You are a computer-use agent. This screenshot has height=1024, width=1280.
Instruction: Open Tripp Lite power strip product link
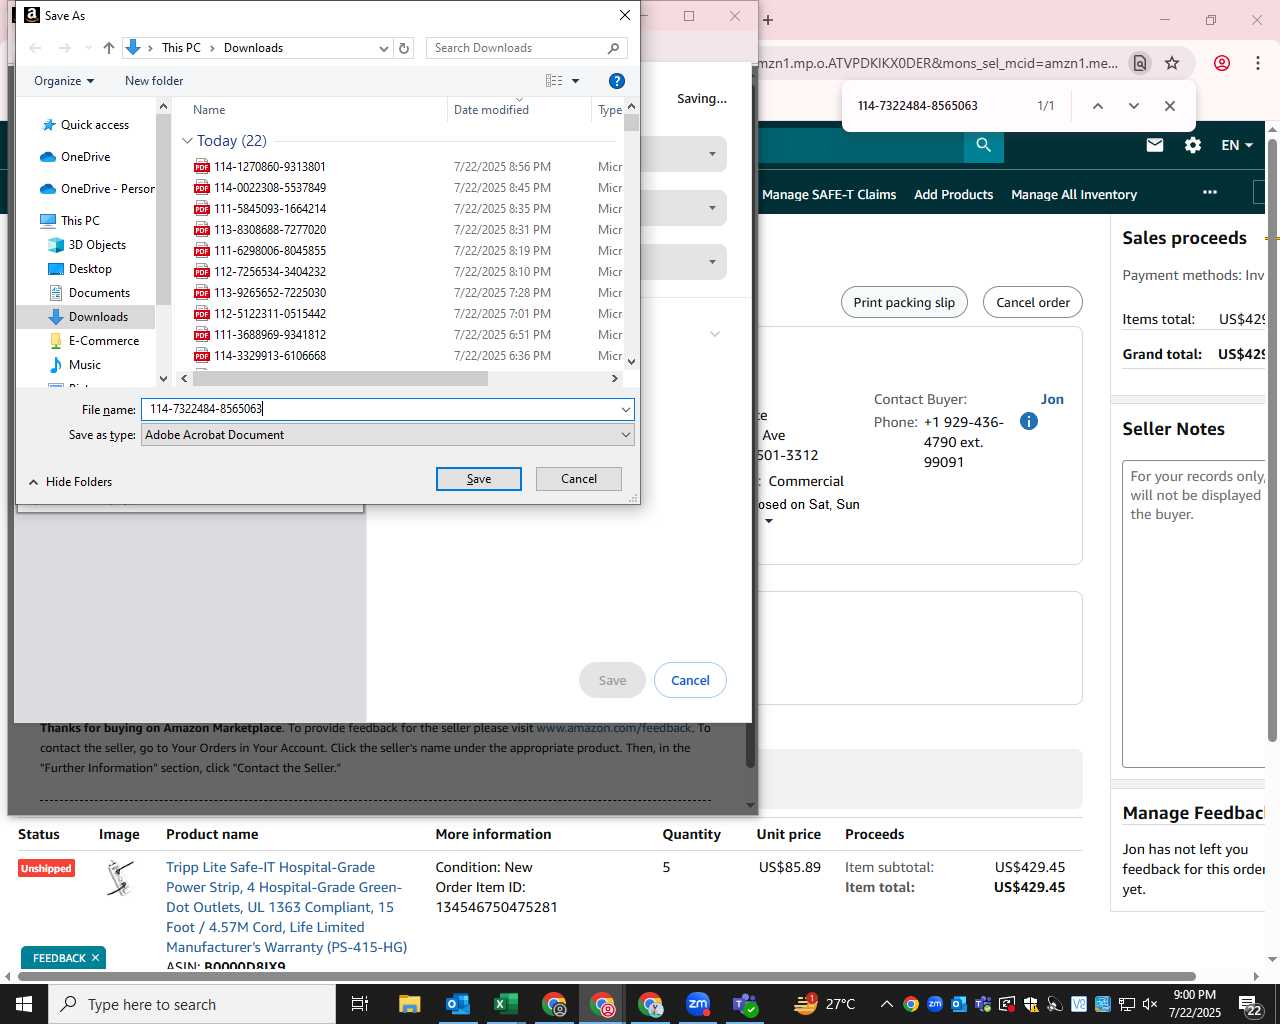[x=286, y=907]
